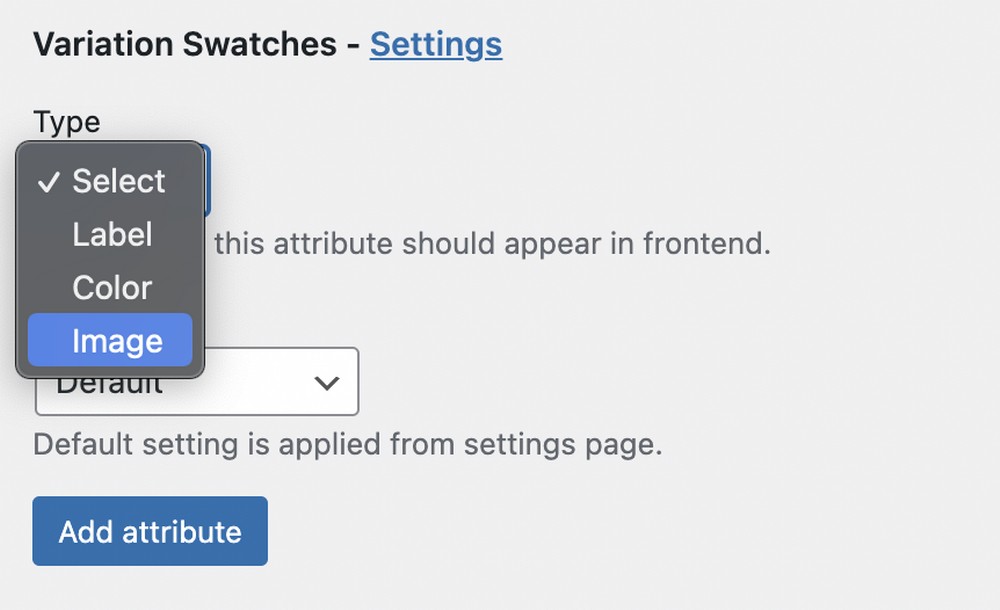This screenshot has width=1000, height=610.
Task: Click the Variation Swatches heading text
Action: pyautogui.click(x=185, y=44)
